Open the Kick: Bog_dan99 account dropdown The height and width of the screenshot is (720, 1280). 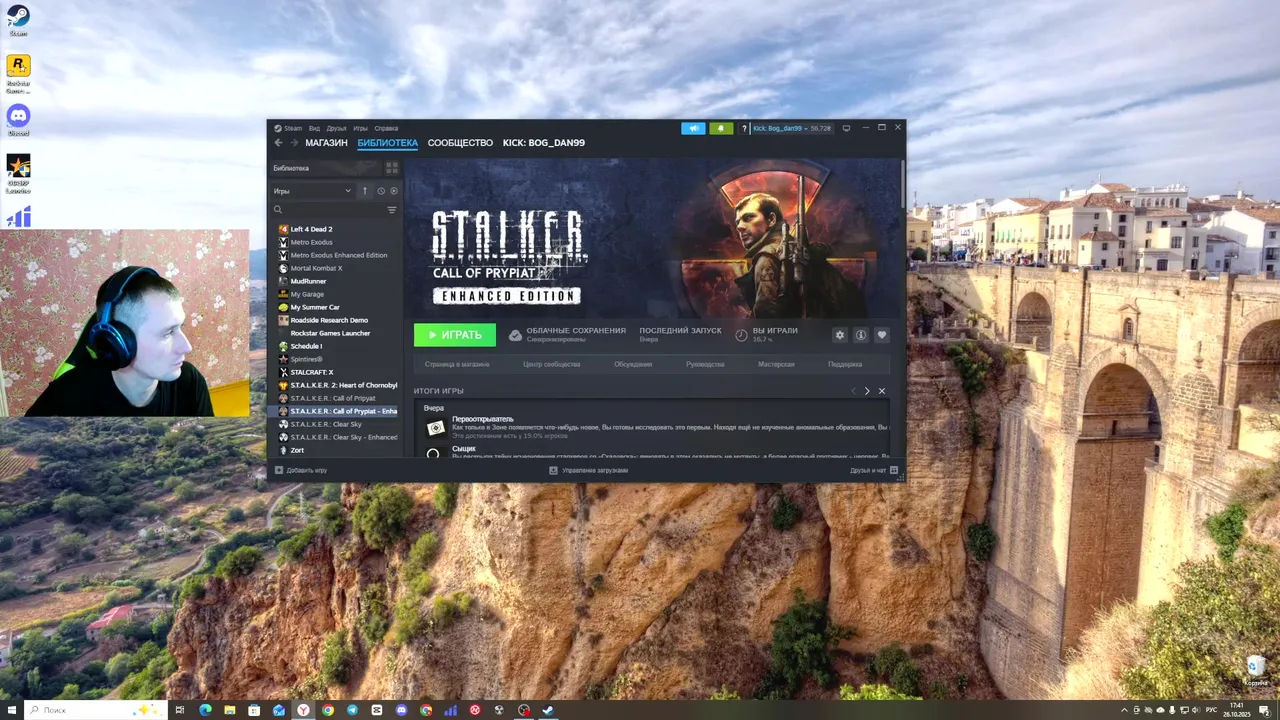click(792, 128)
